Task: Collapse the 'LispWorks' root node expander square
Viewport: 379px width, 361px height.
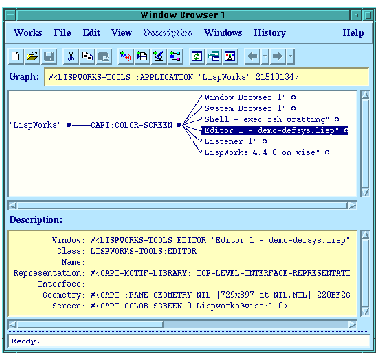Action: (68, 125)
